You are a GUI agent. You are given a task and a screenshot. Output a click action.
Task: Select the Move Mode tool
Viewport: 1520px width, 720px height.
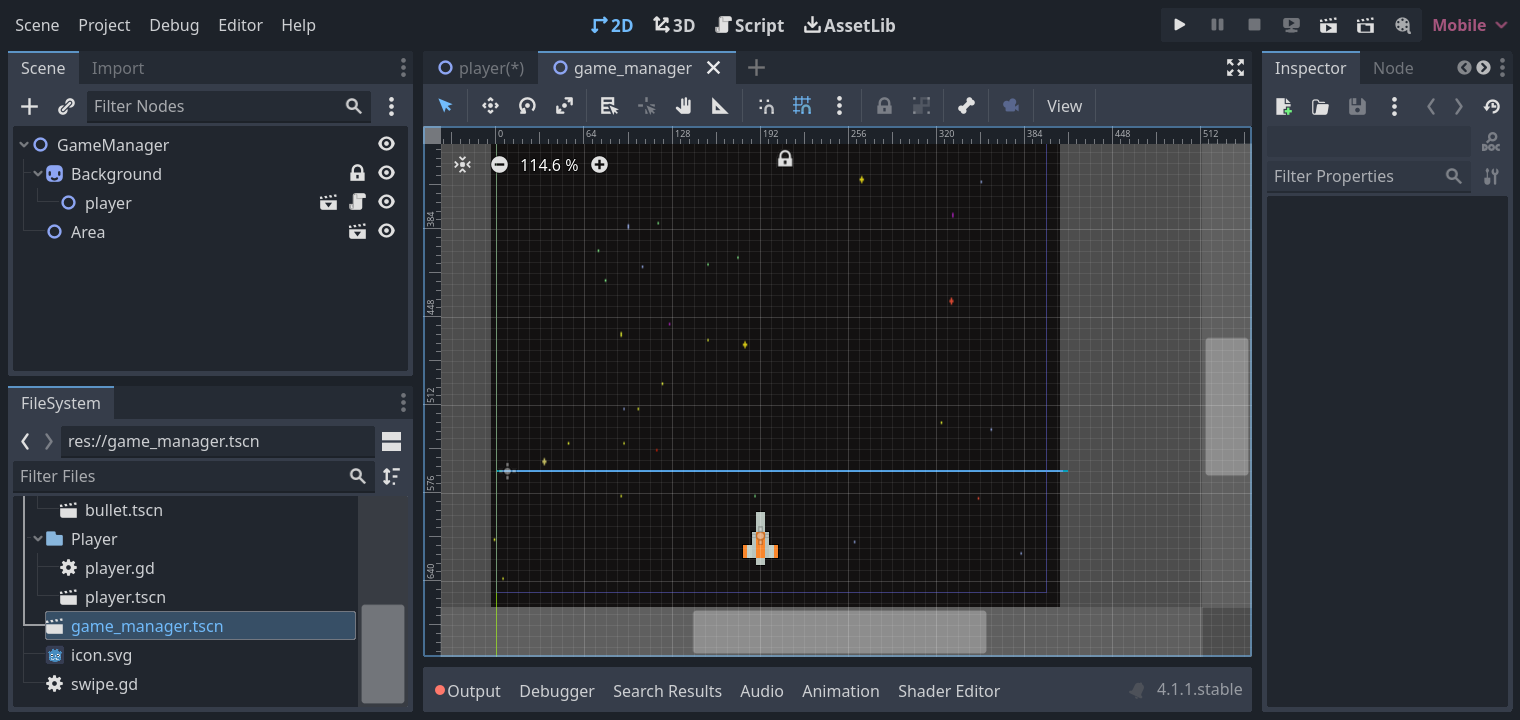(x=490, y=106)
